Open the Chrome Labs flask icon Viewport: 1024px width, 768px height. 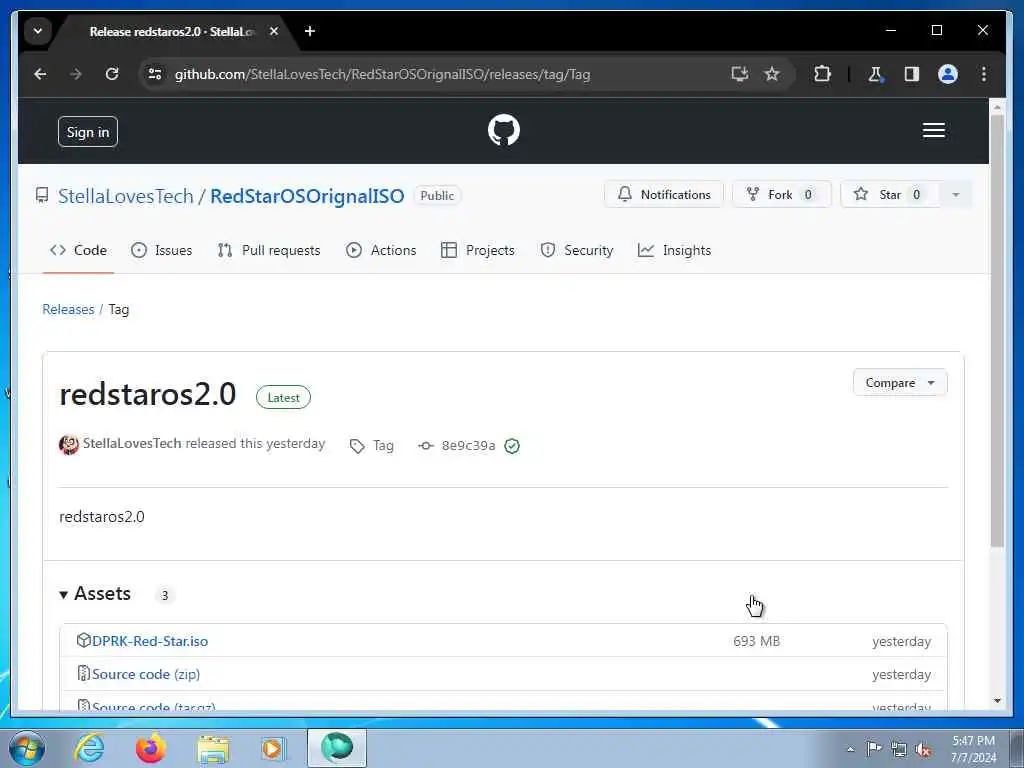(x=875, y=74)
